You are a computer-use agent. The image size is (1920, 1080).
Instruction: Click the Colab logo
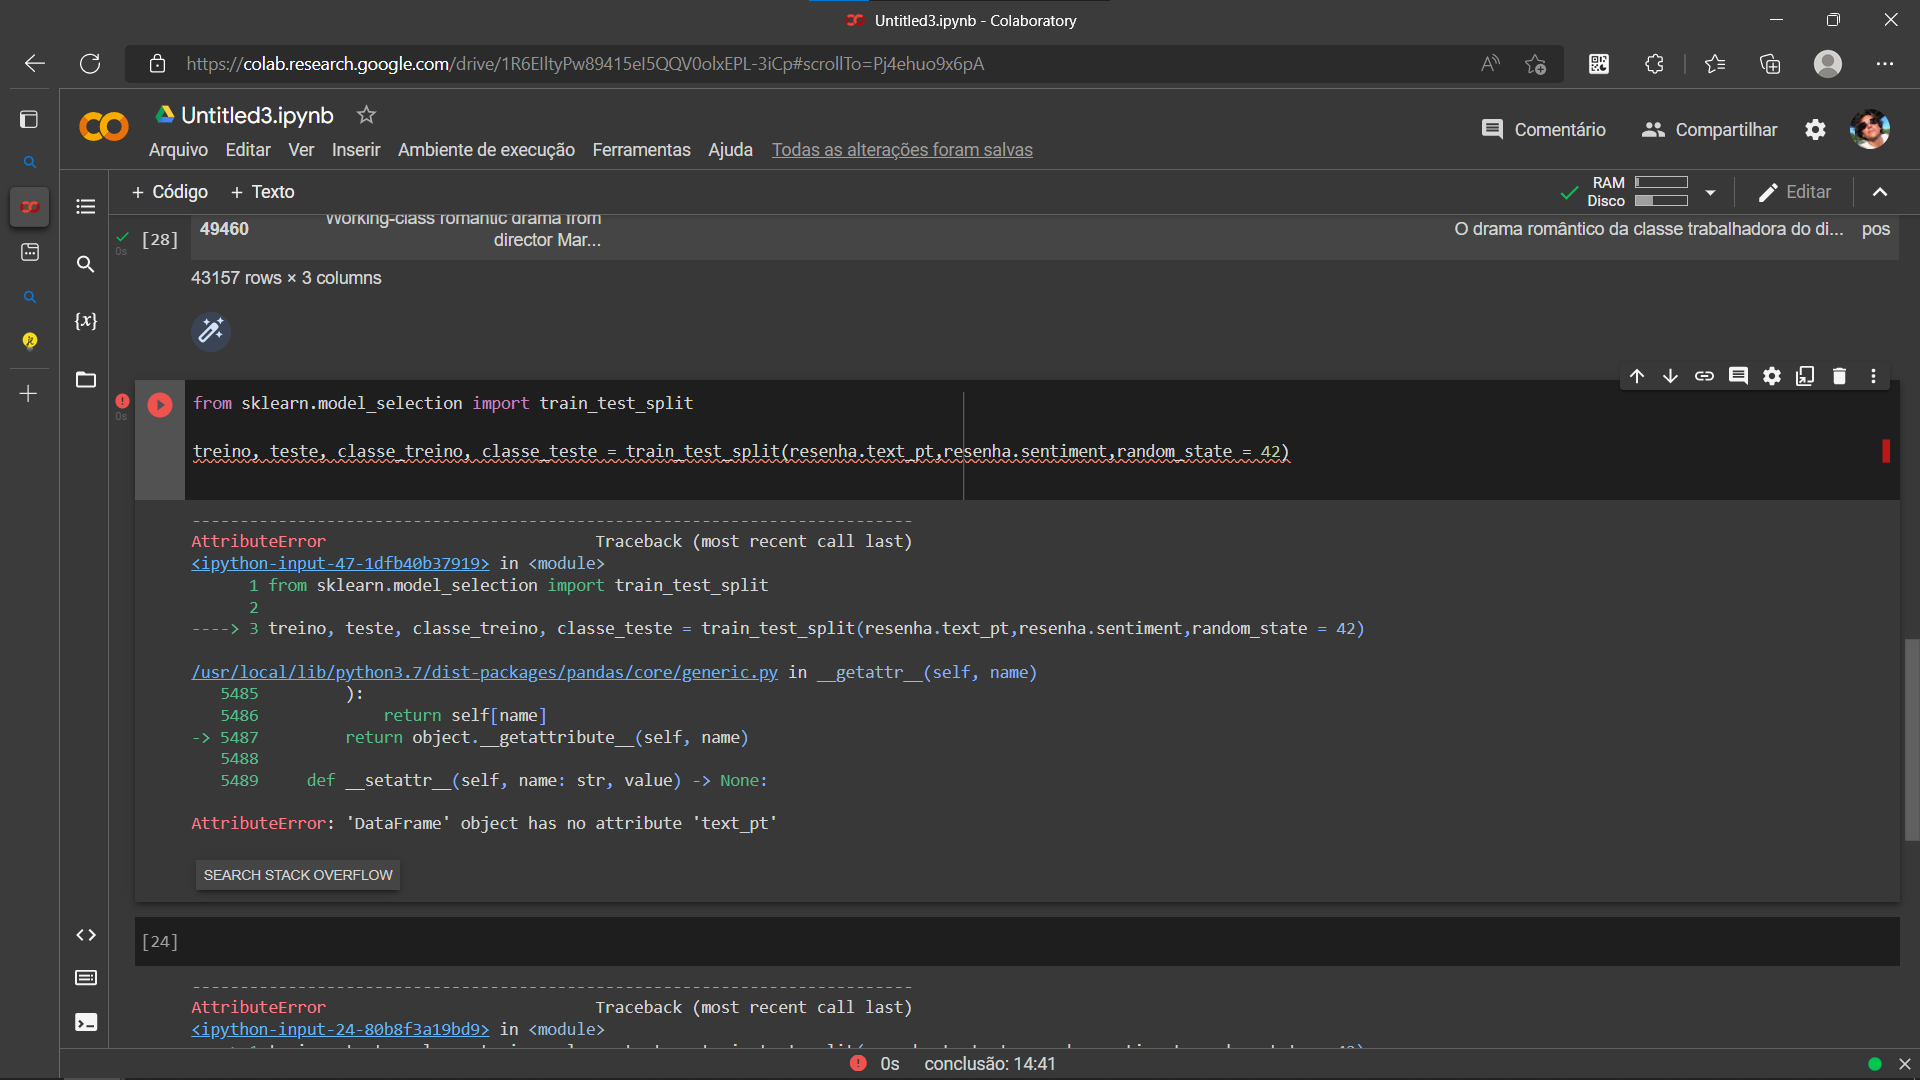(x=104, y=127)
